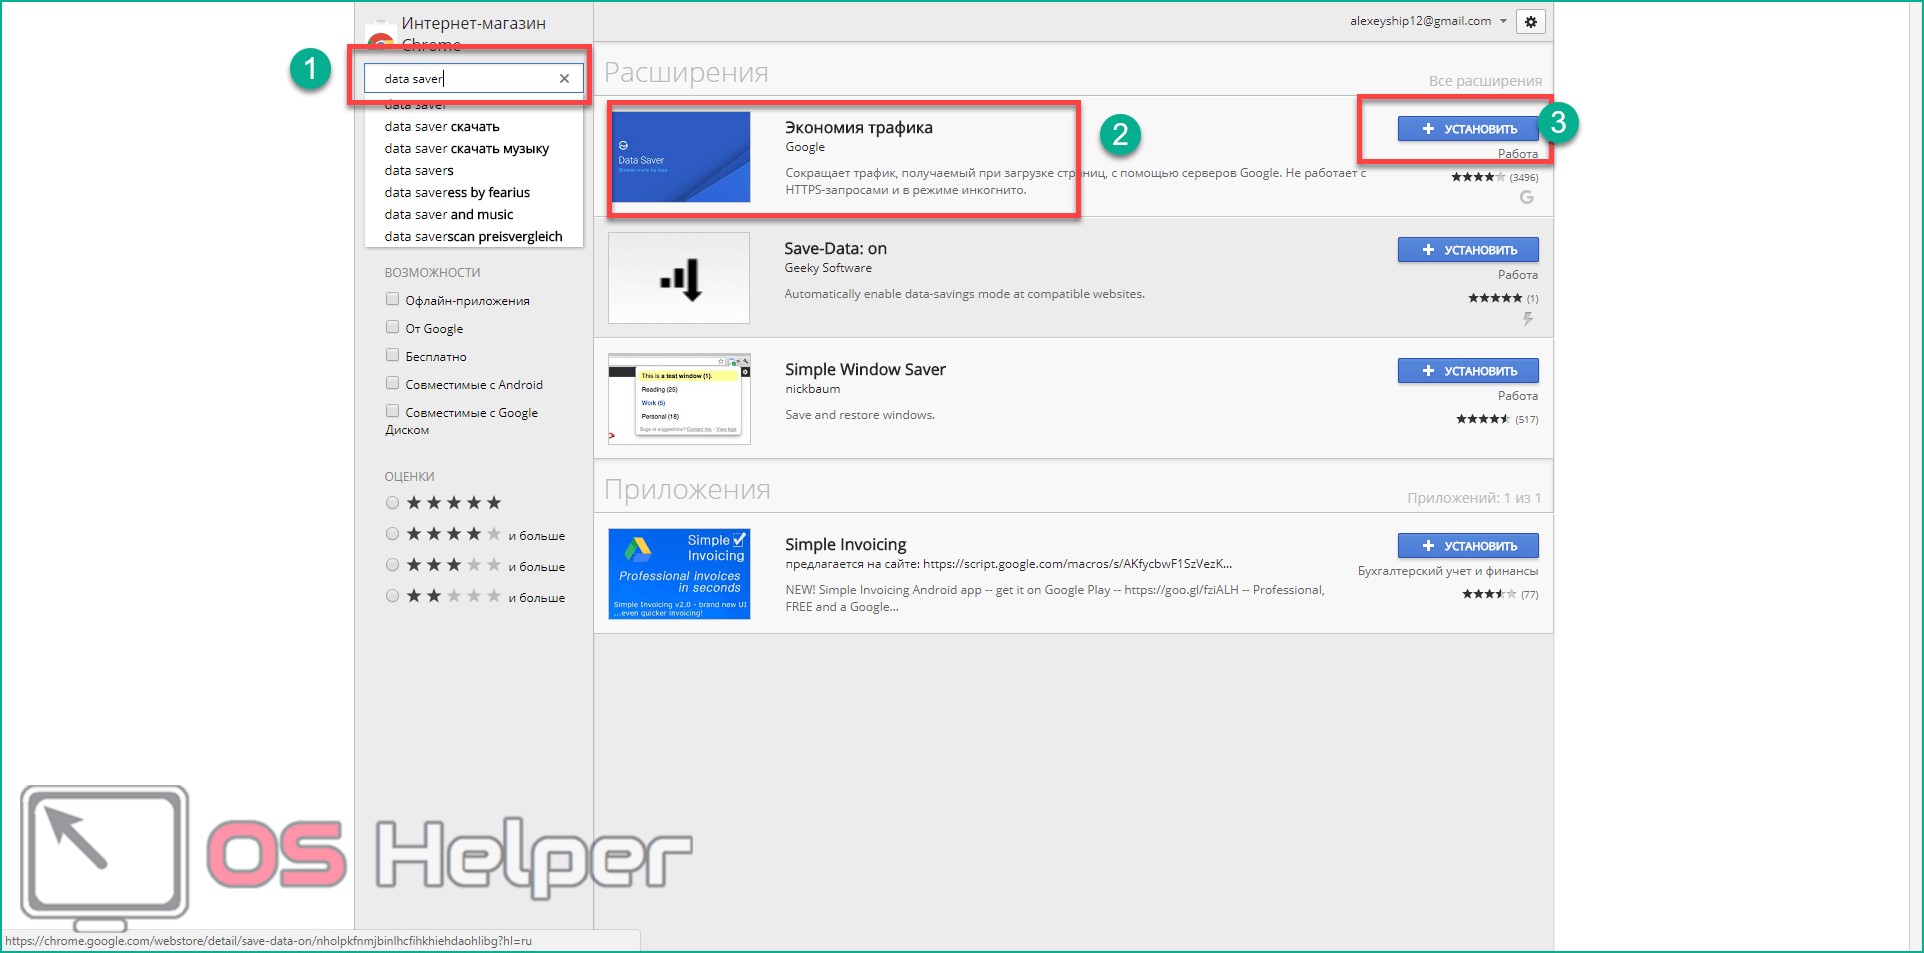The width and height of the screenshot is (1924, 953).
Task: Install the Save-Data: on extension
Action: pos(1468,250)
